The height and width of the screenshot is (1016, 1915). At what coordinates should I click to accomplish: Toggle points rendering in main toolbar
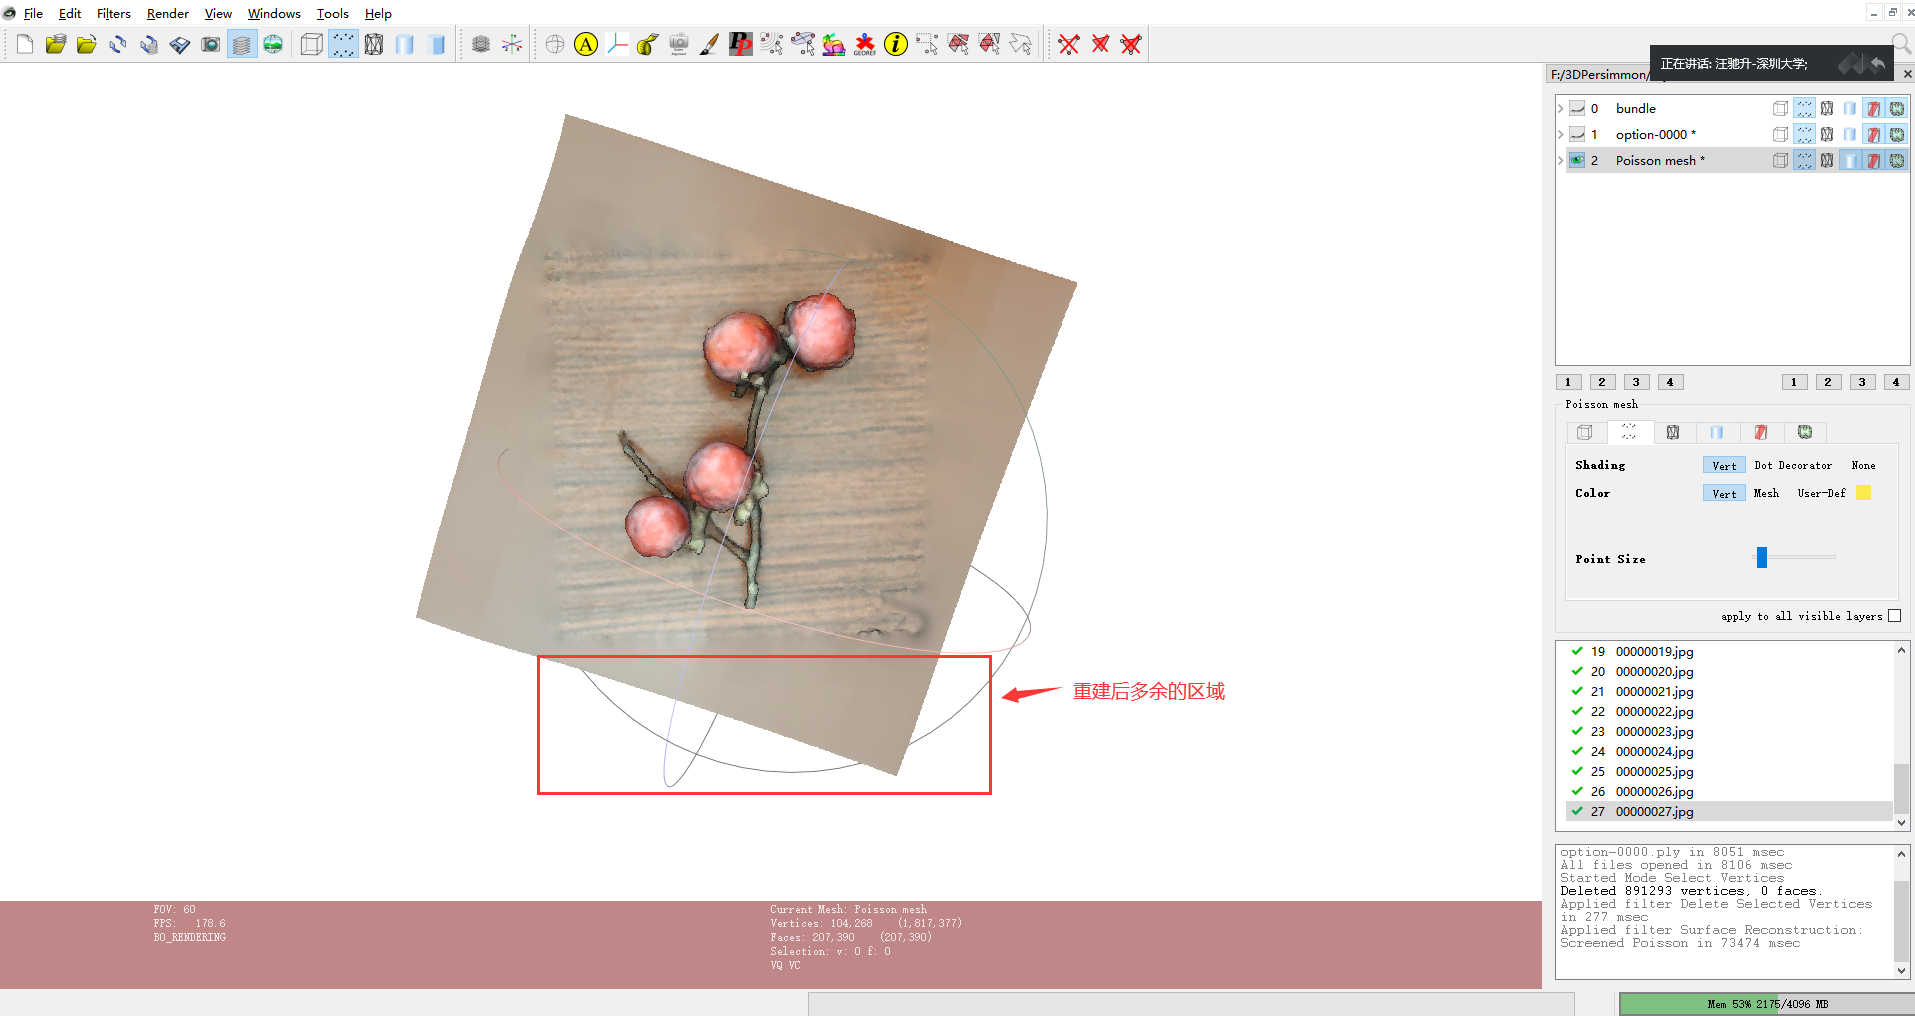pos(343,44)
